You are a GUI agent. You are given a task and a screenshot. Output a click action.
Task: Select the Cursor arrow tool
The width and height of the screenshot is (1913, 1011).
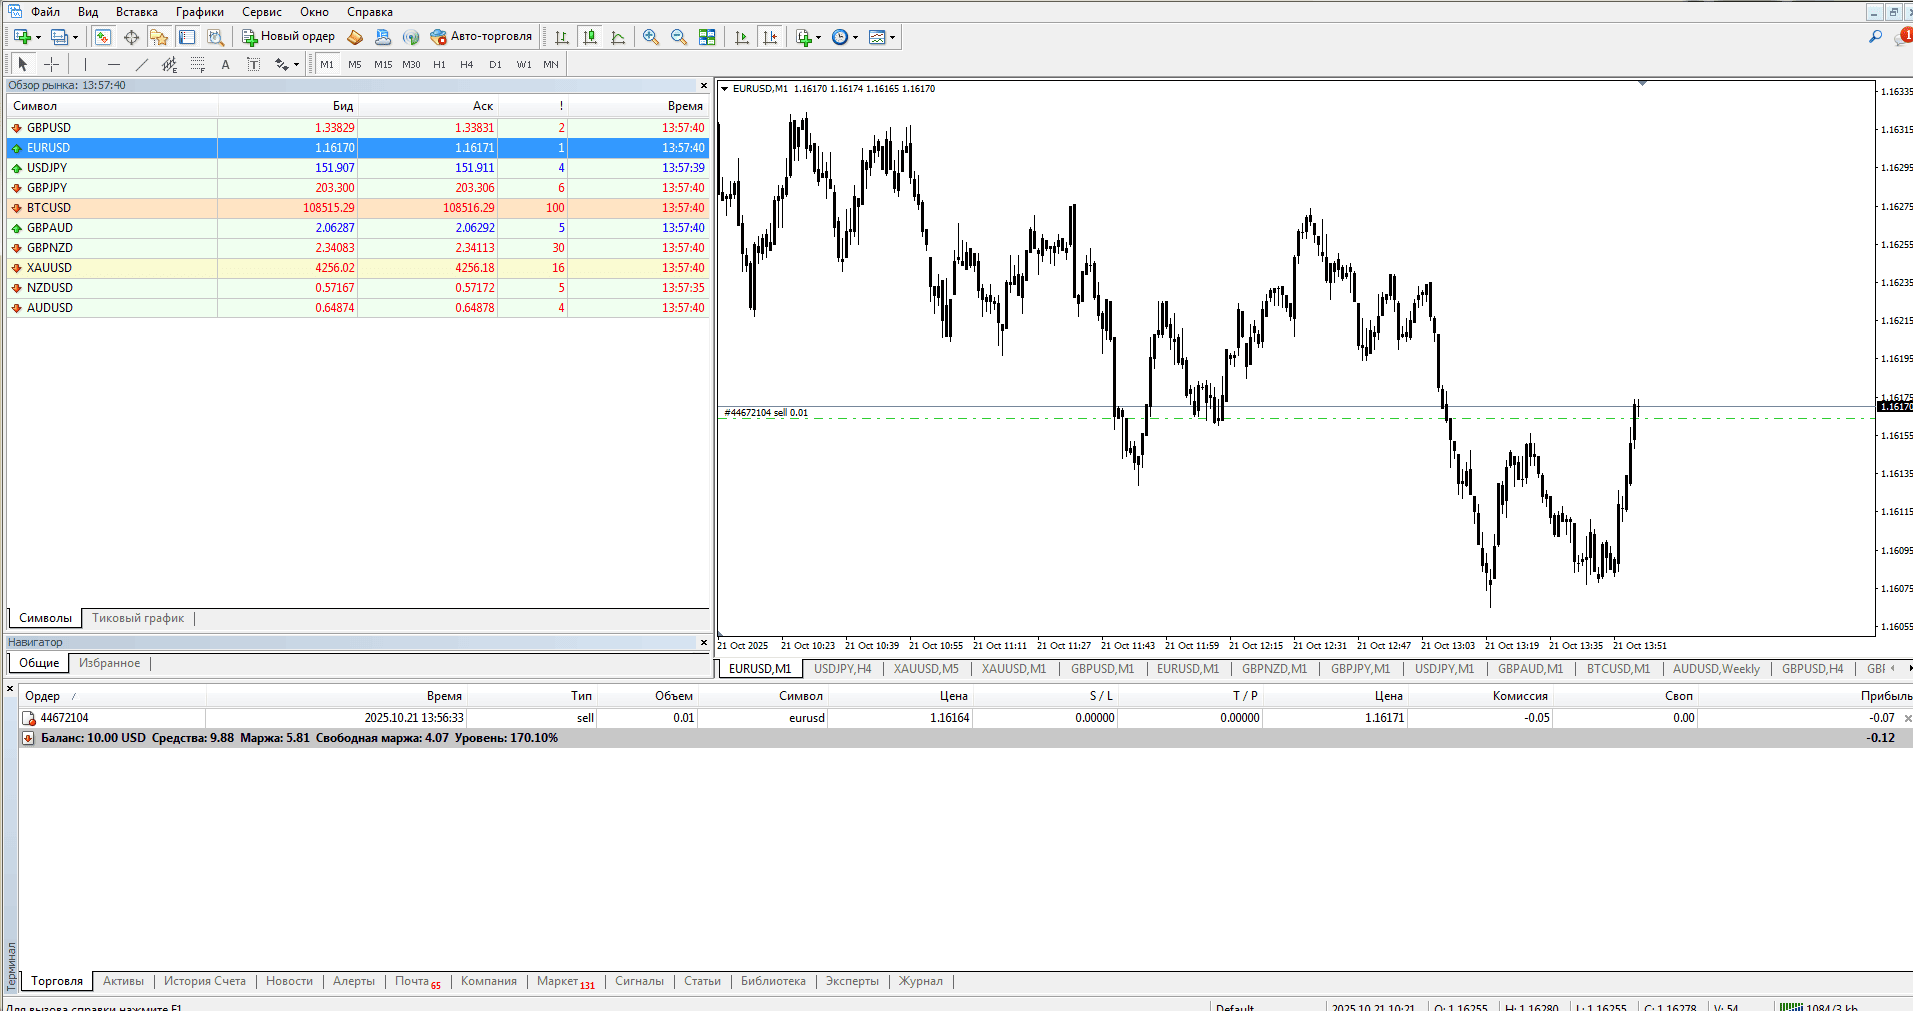[x=23, y=64]
